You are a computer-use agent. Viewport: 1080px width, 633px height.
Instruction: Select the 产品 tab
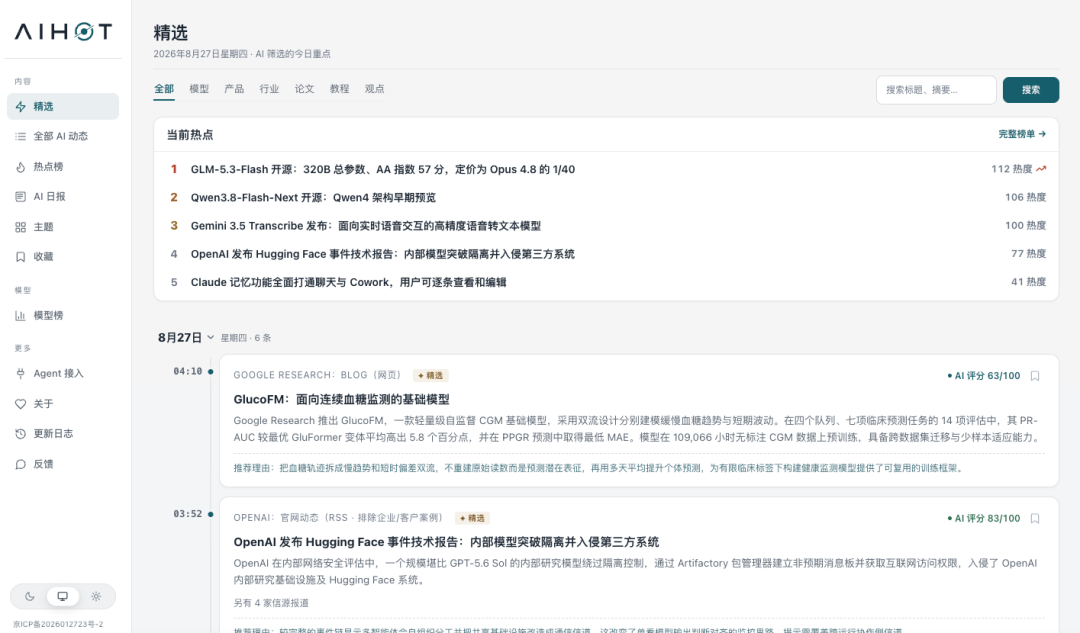234,89
